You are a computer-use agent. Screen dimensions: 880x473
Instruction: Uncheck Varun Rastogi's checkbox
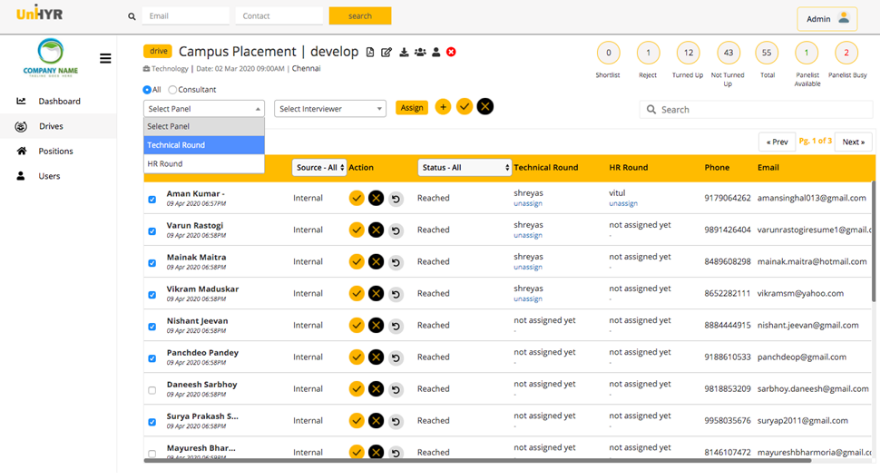click(152, 231)
